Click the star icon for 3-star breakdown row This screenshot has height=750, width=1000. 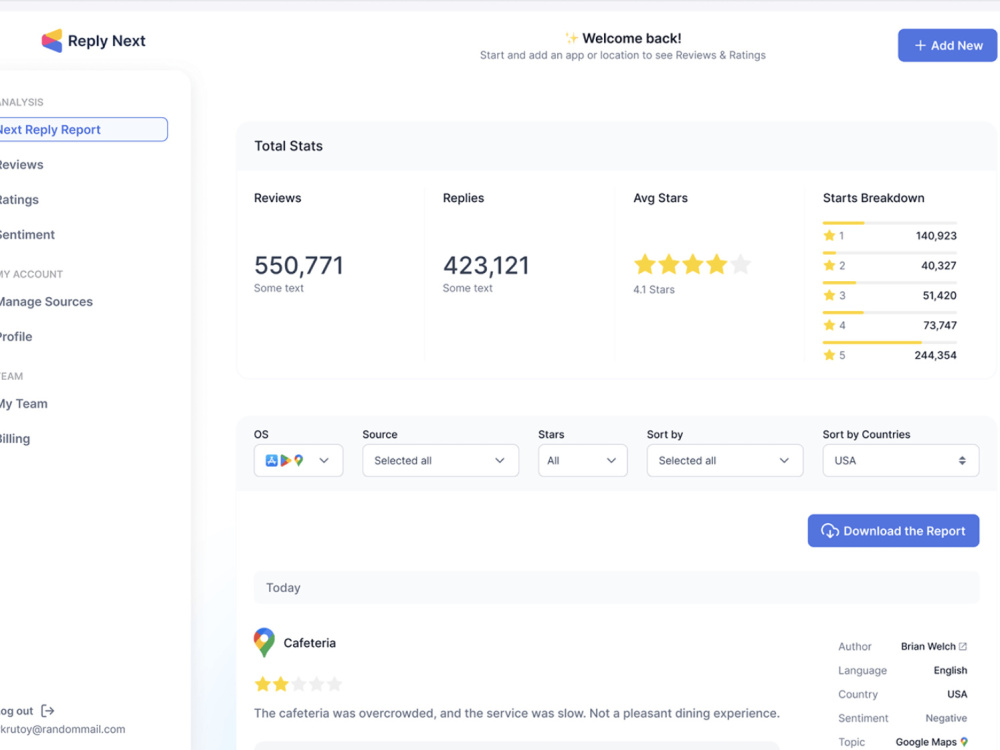click(x=829, y=295)
